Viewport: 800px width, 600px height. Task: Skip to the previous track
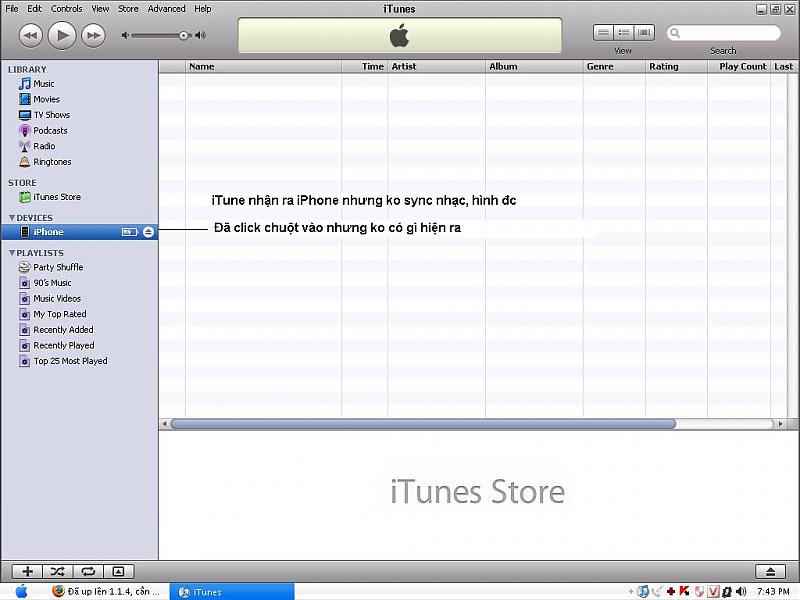click(x=30, y=36)
